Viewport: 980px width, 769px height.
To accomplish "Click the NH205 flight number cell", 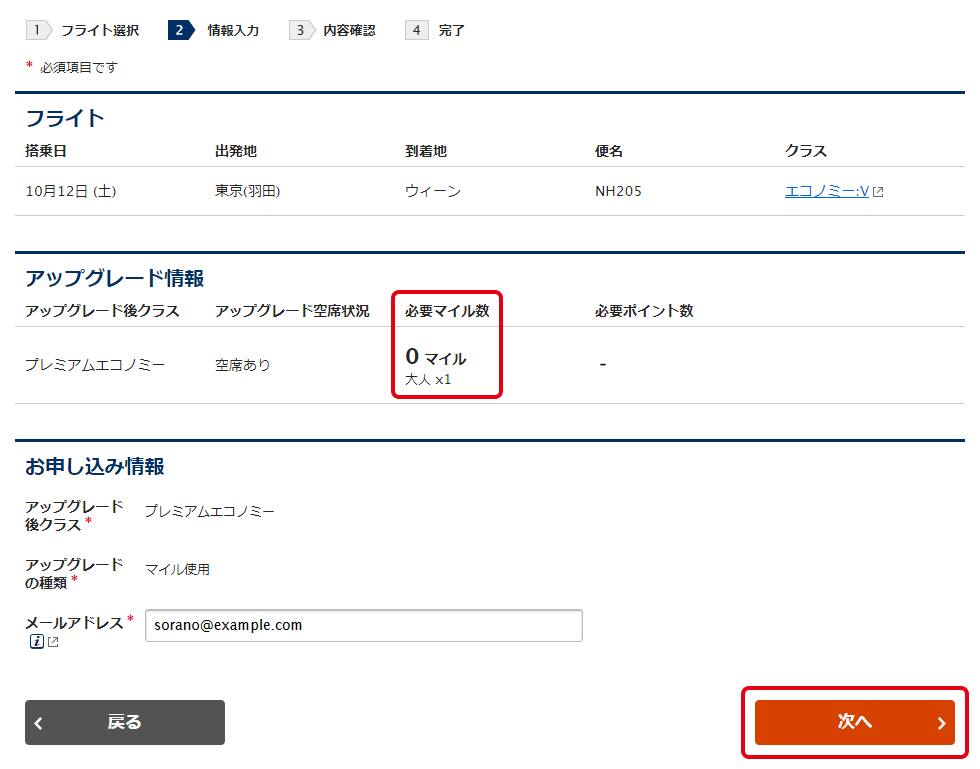I will (618, 191).
